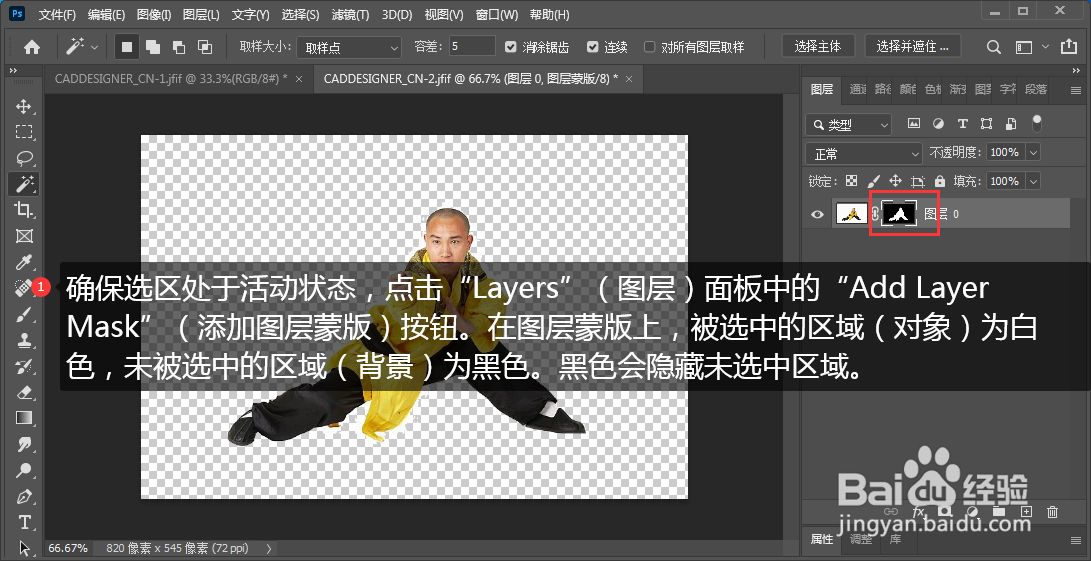1091x561 pixels.
Task: Click Intersect with selection mode icon
Action: (x=205, y=47)
